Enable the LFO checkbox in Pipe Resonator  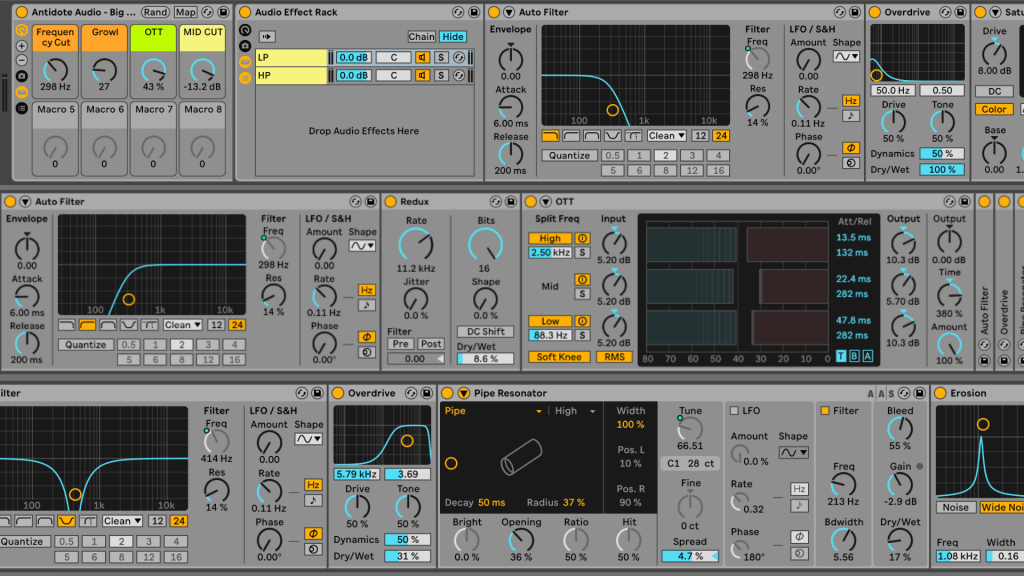[x=735, y=411]
